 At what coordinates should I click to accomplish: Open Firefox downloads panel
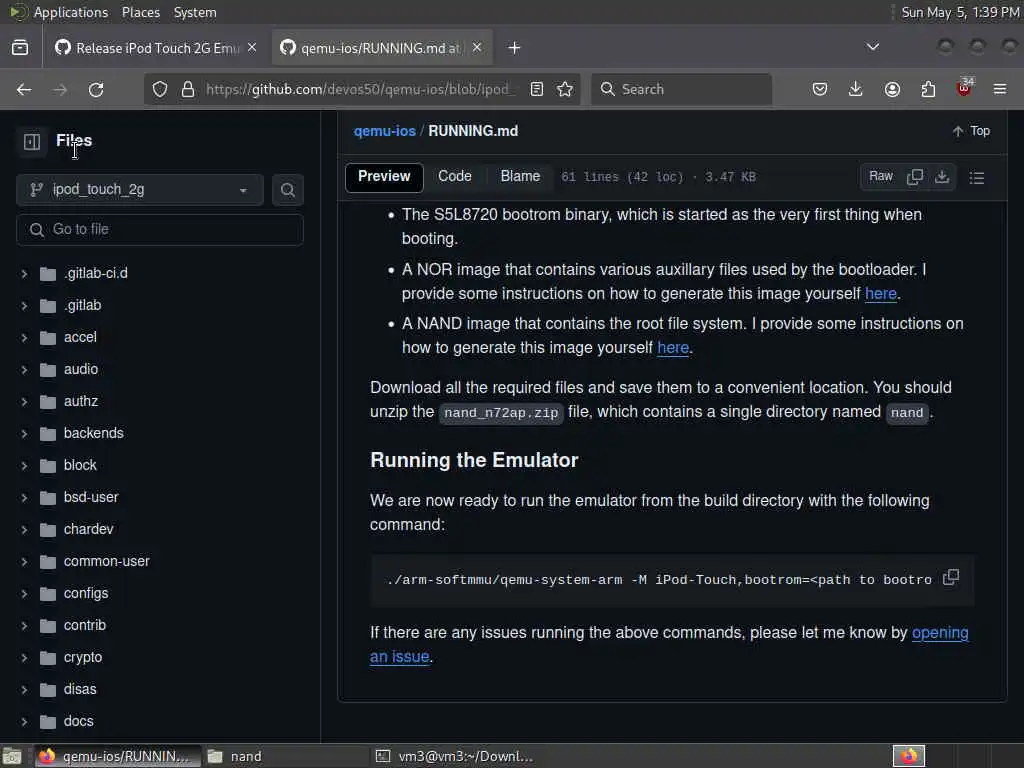coord(856,89)
